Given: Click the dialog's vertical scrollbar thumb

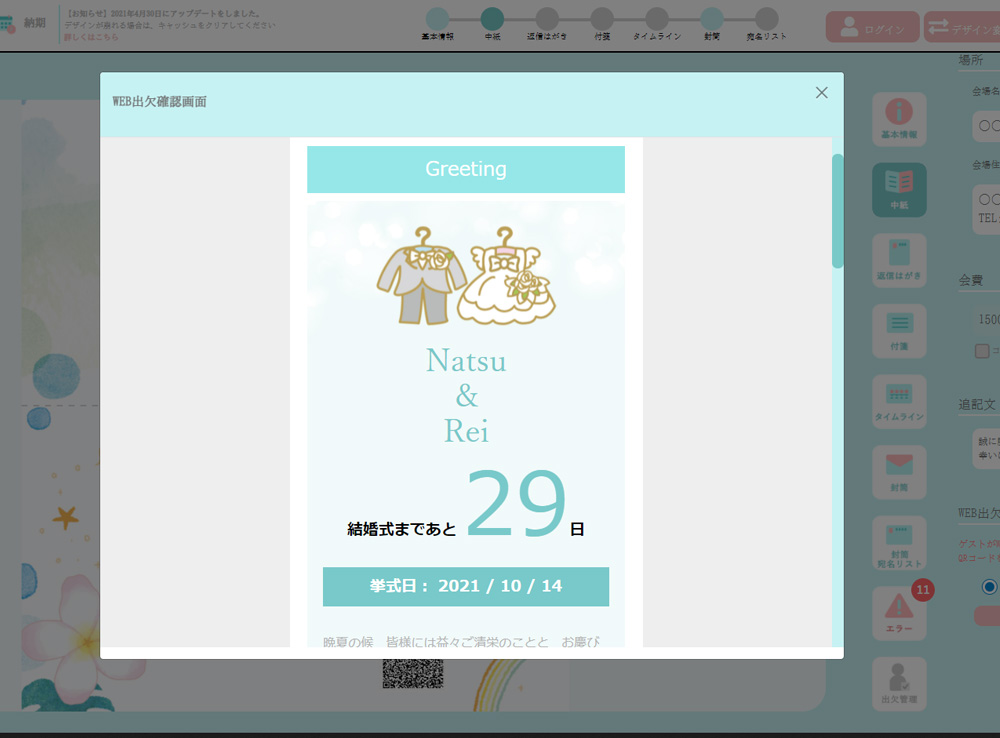Looking at the screenshot, I should [x=837, y=210].
